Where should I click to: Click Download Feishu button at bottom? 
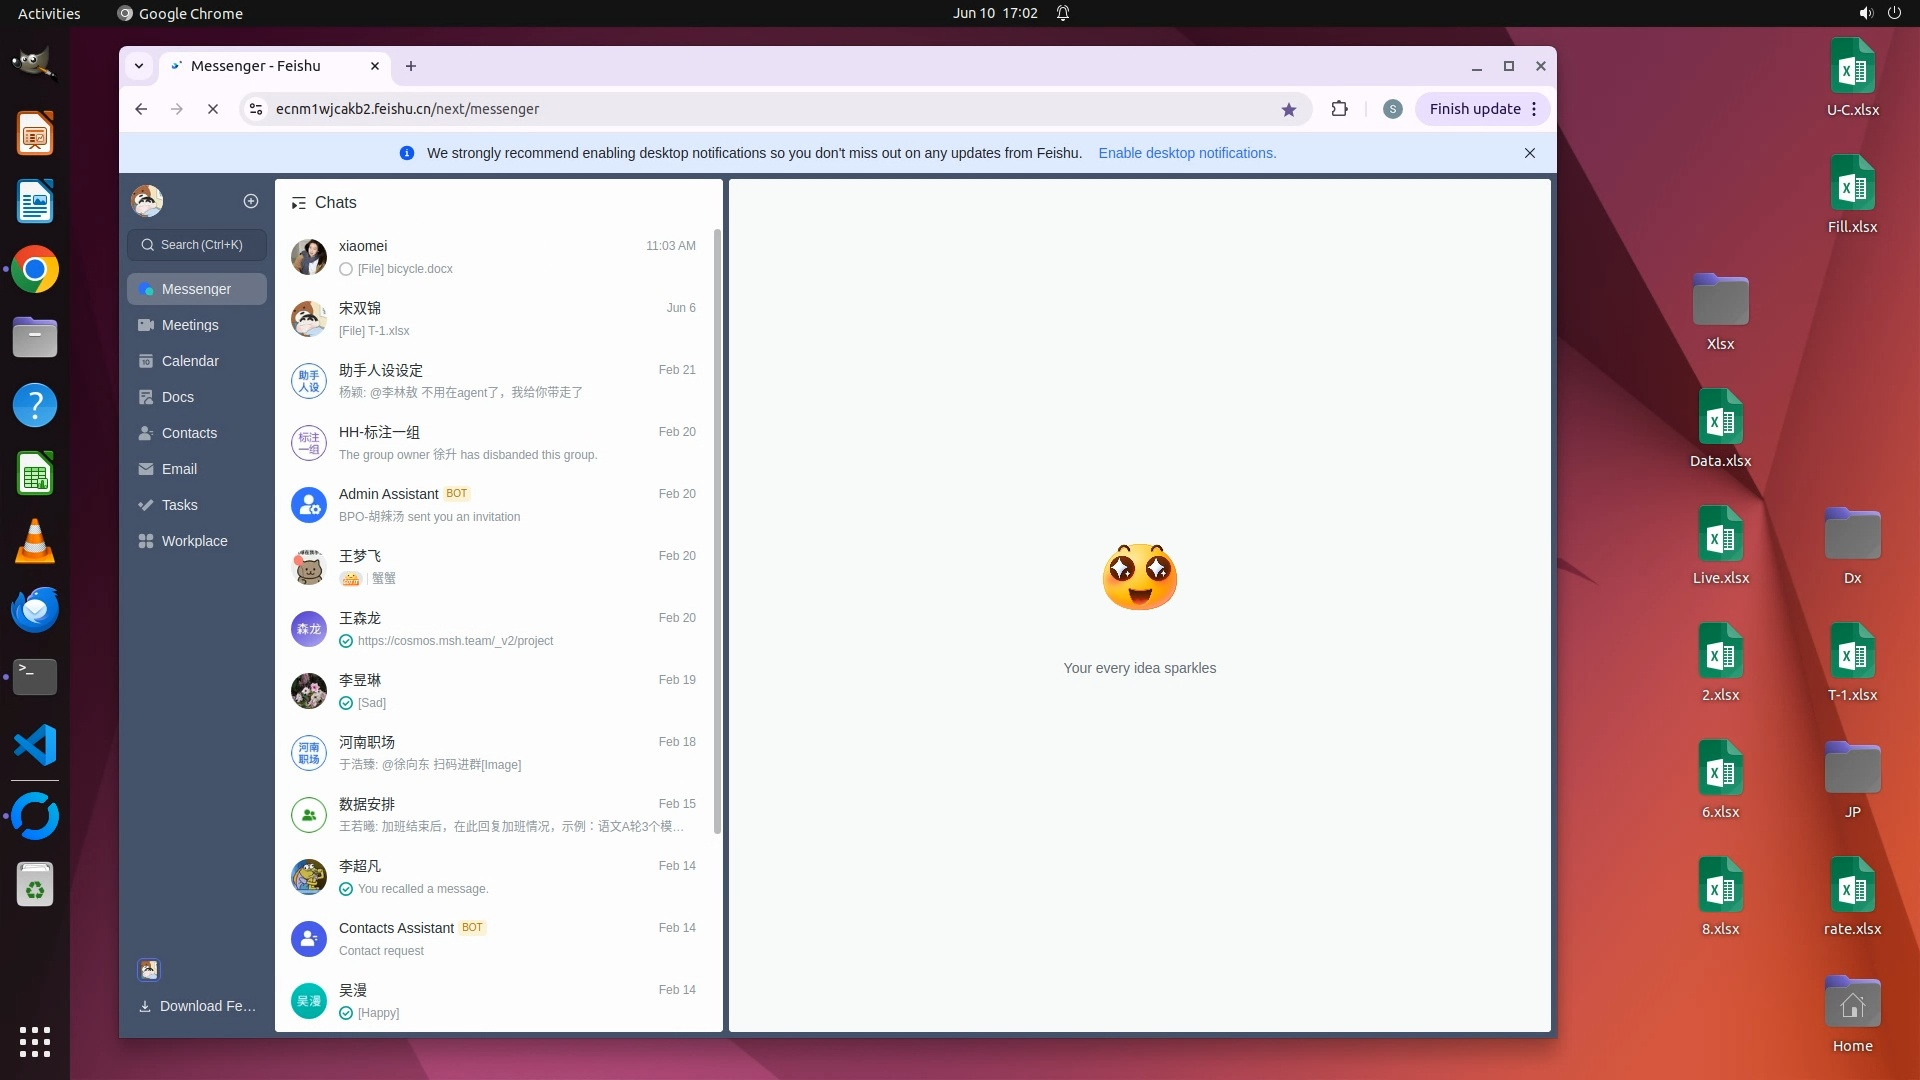pyautogui.click(x=197, y=1006)
